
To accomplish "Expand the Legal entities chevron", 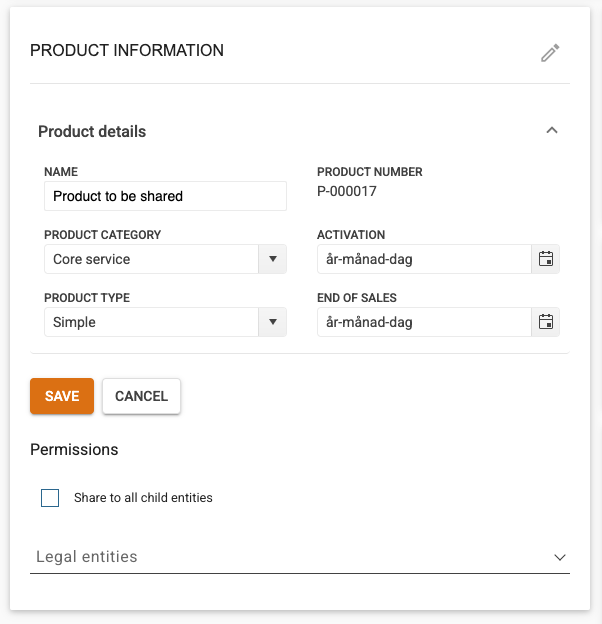I will (560, 557).
